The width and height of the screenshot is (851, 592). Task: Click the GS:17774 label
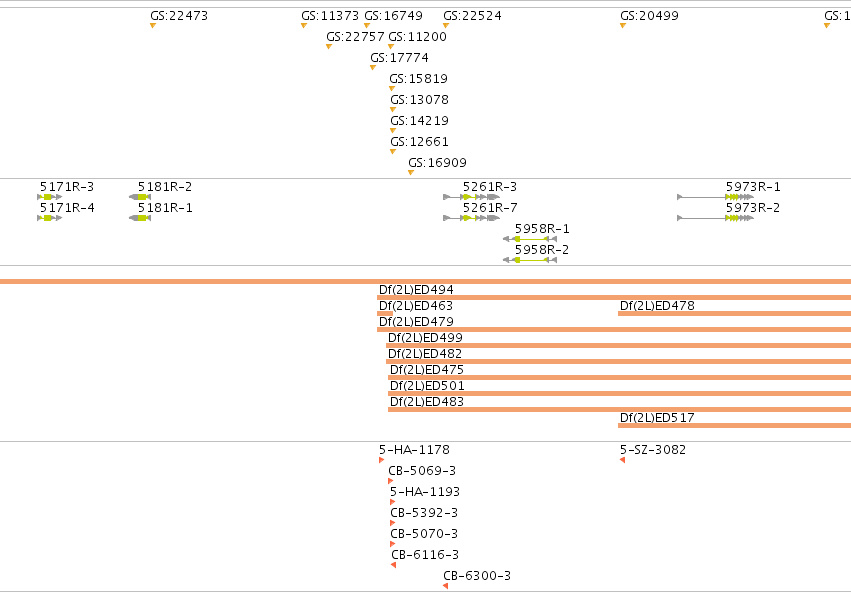pyautogui.click(x=399, y=58)
